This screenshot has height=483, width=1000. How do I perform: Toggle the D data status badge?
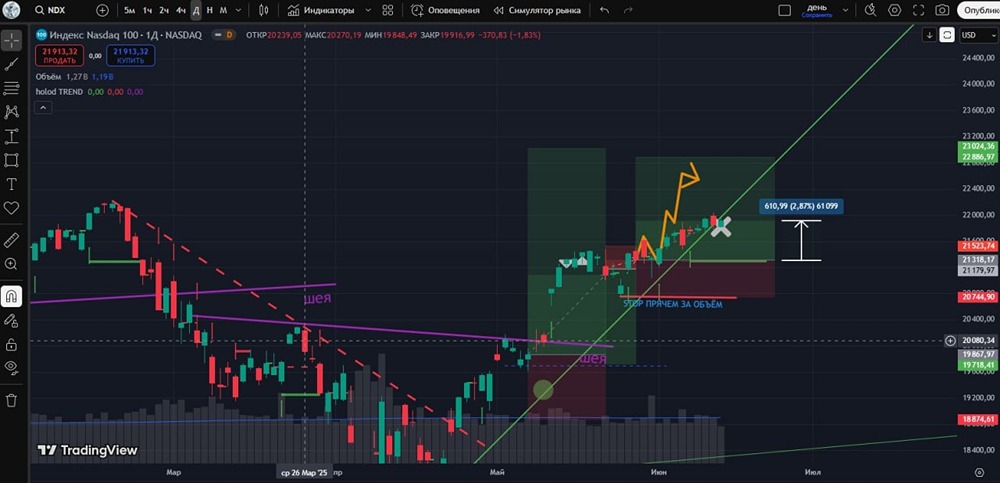(x=228, y=35)
